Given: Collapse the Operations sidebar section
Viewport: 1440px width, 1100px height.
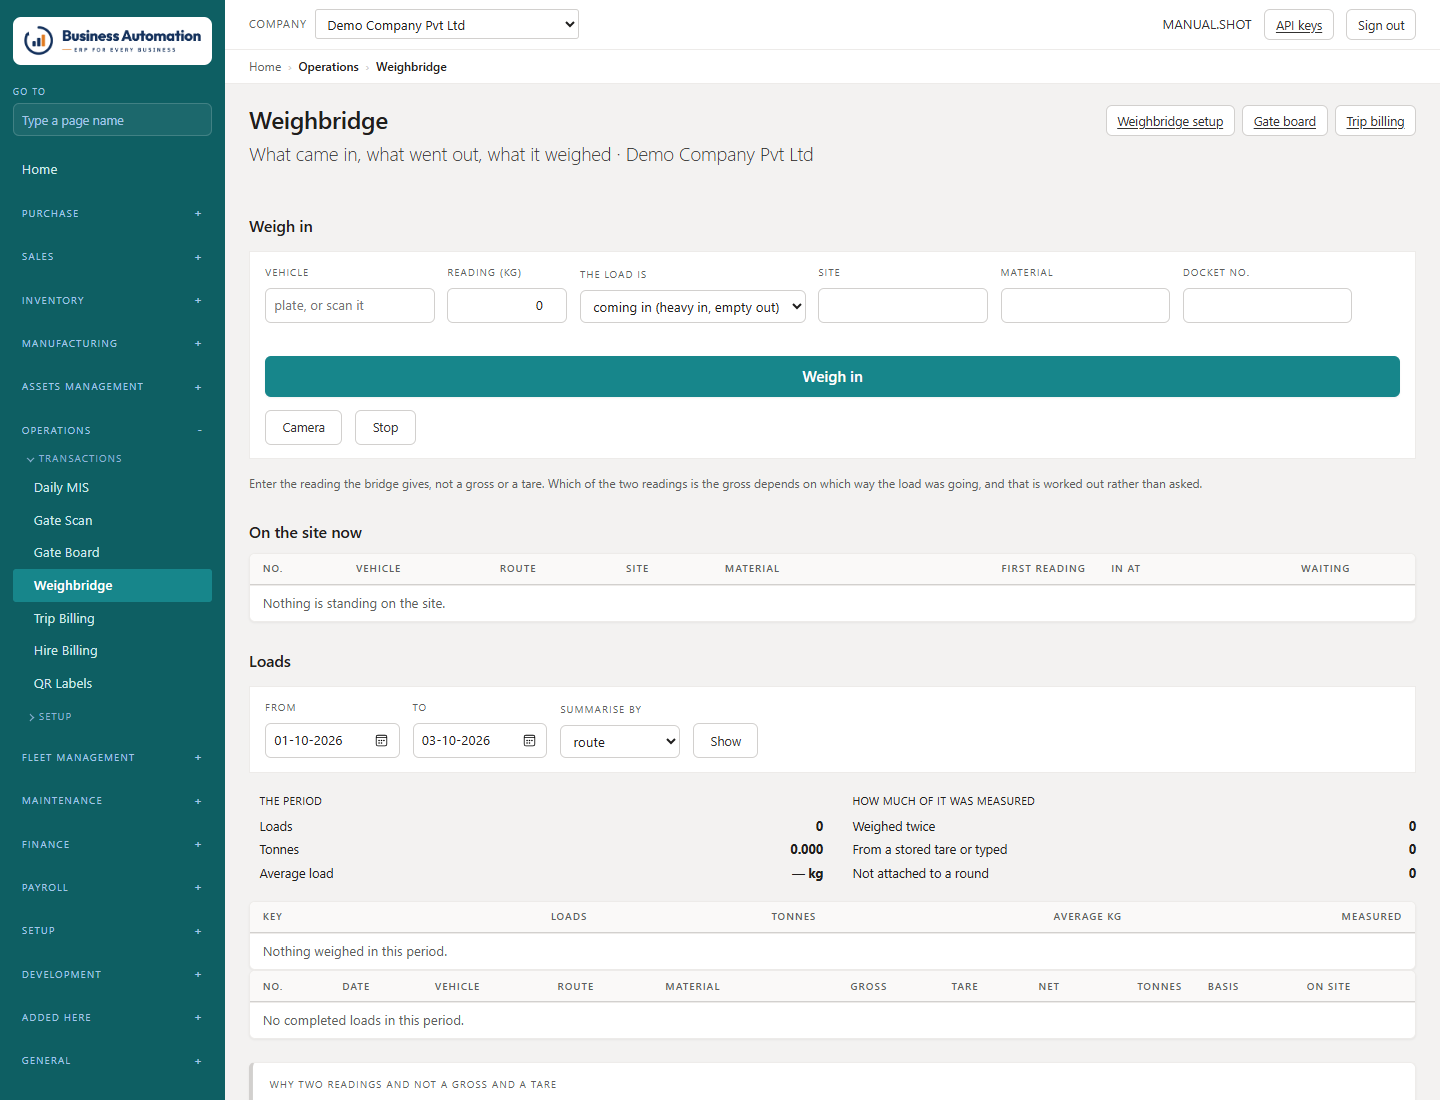Looking at the screenshot, I should (x=112, y=431).
